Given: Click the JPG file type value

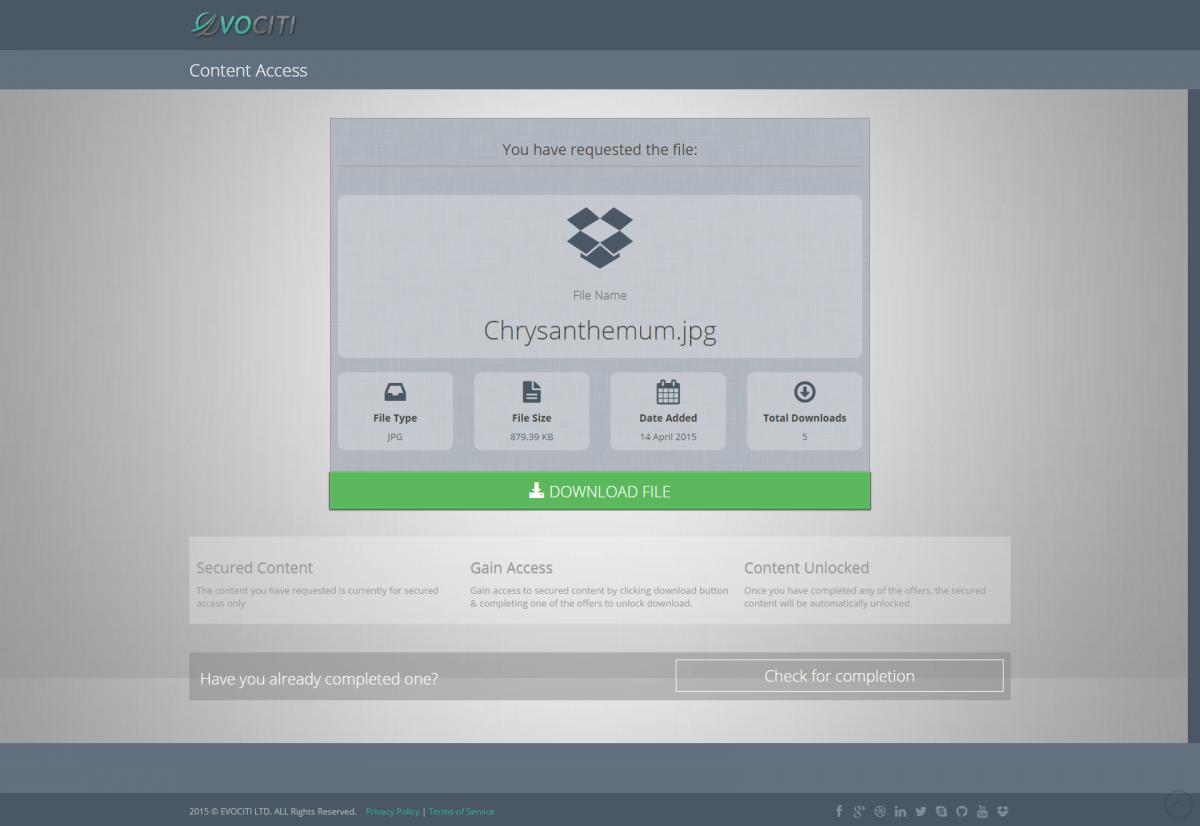Looking at the screenshot, I should (x=395, y=437).
